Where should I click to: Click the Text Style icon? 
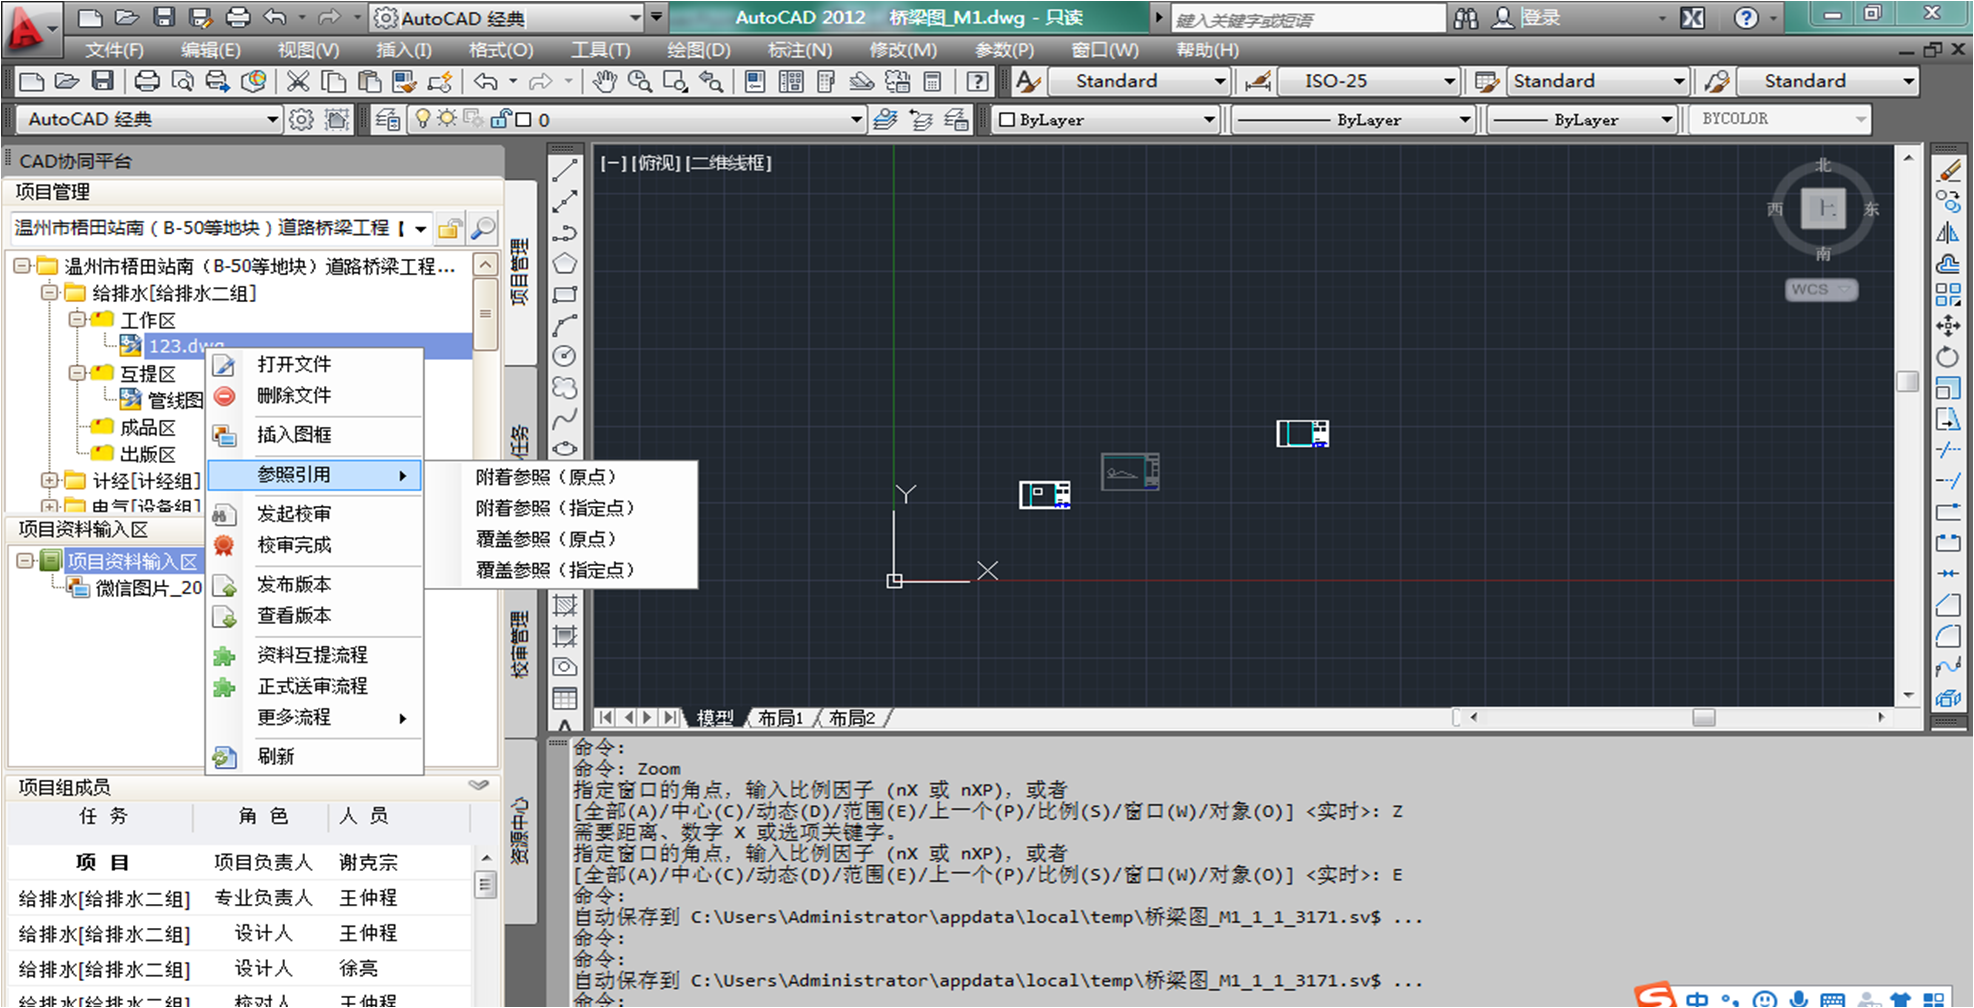click(x=1028, y=82)
